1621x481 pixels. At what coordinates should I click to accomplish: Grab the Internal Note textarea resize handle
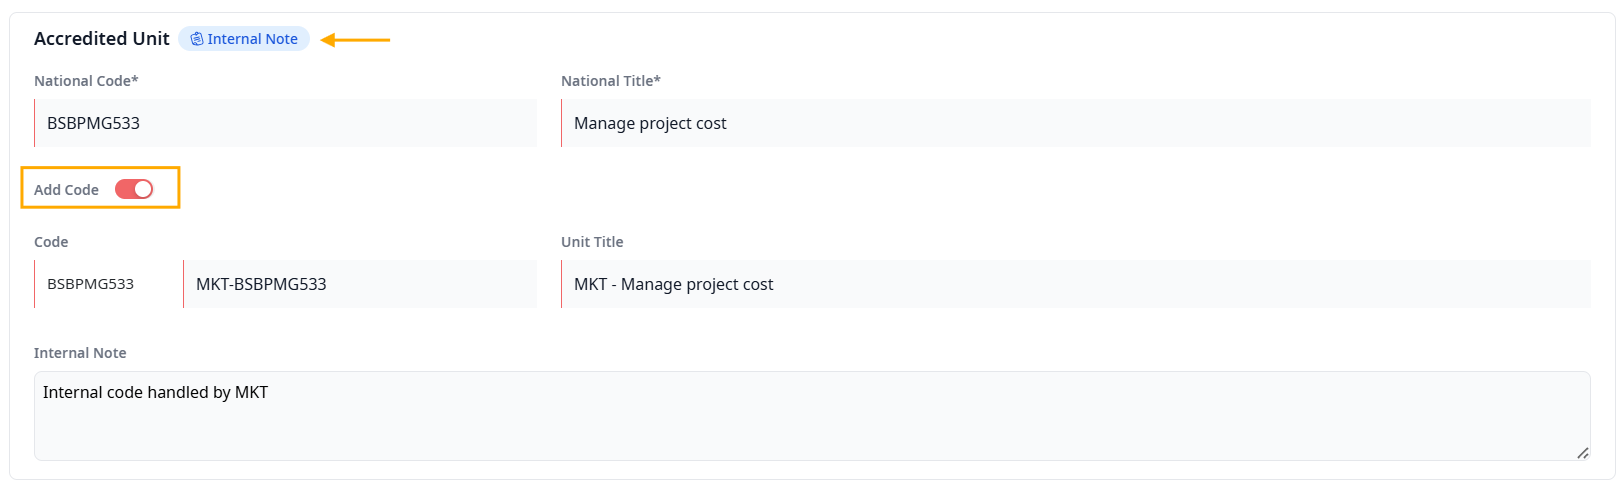pyautogui.click(x=1582, y=453)
